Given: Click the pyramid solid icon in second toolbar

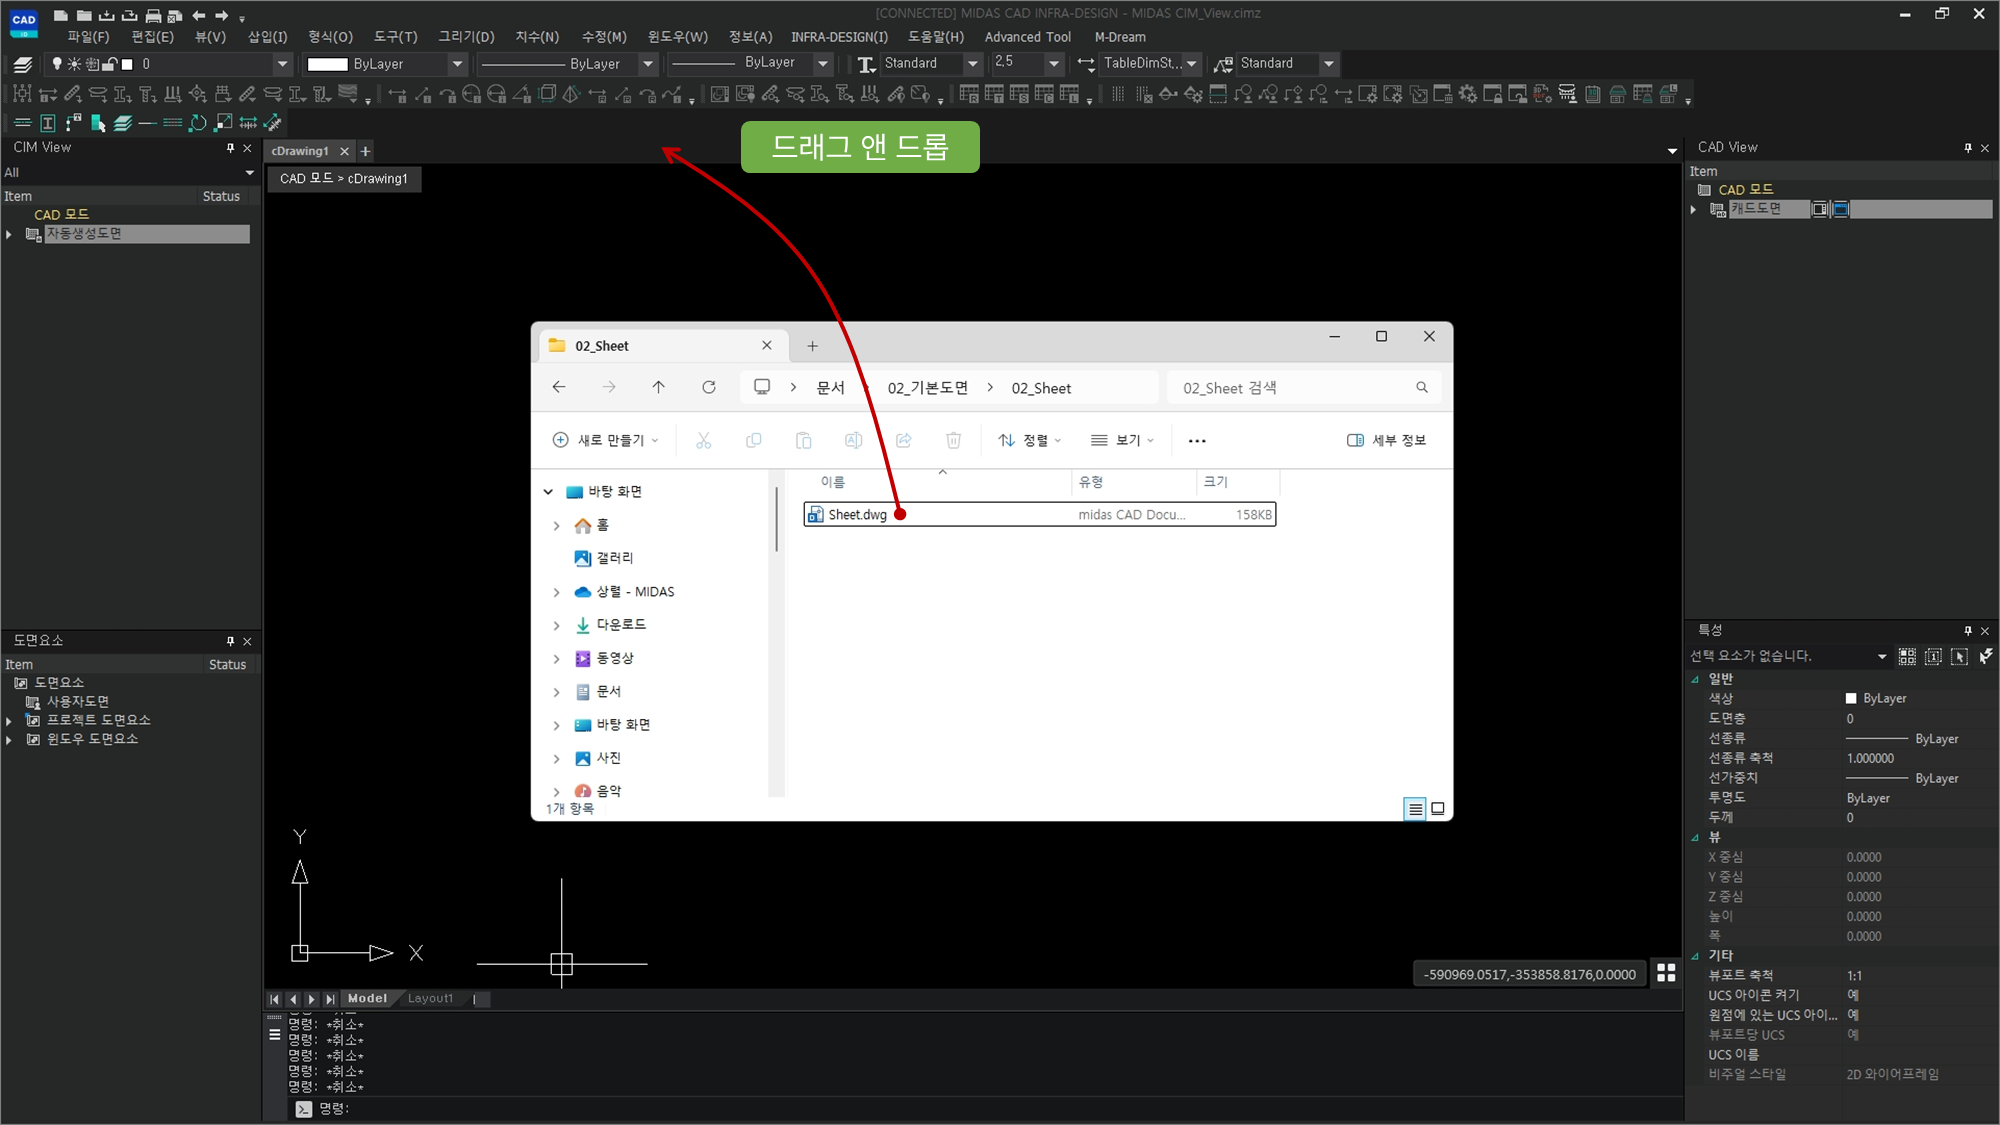Looking at the screenshot, I should (x=571, y=94).
